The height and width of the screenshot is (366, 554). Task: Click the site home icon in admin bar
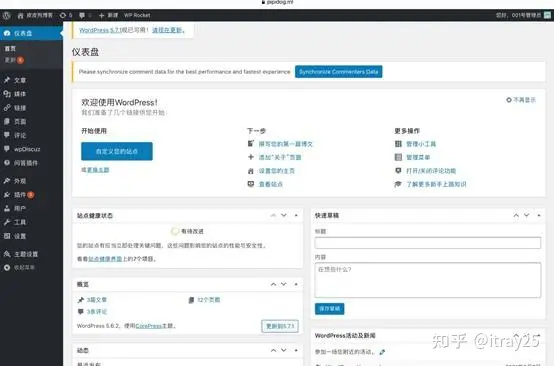tap(20, 16)
